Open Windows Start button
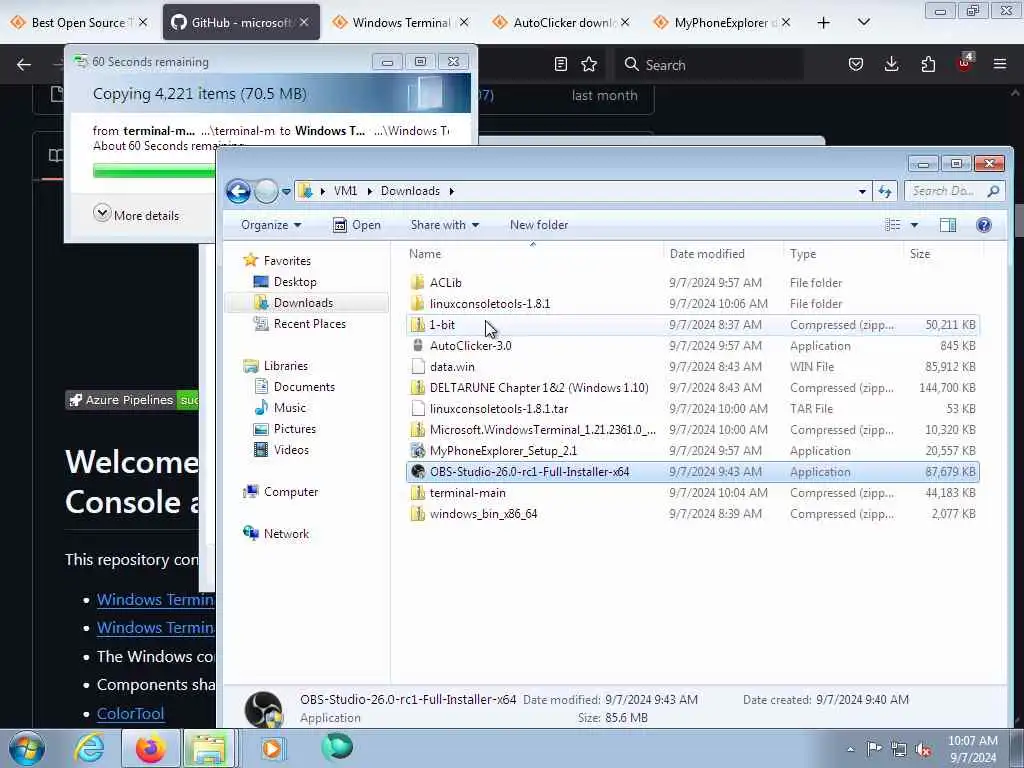 [27, 748]
